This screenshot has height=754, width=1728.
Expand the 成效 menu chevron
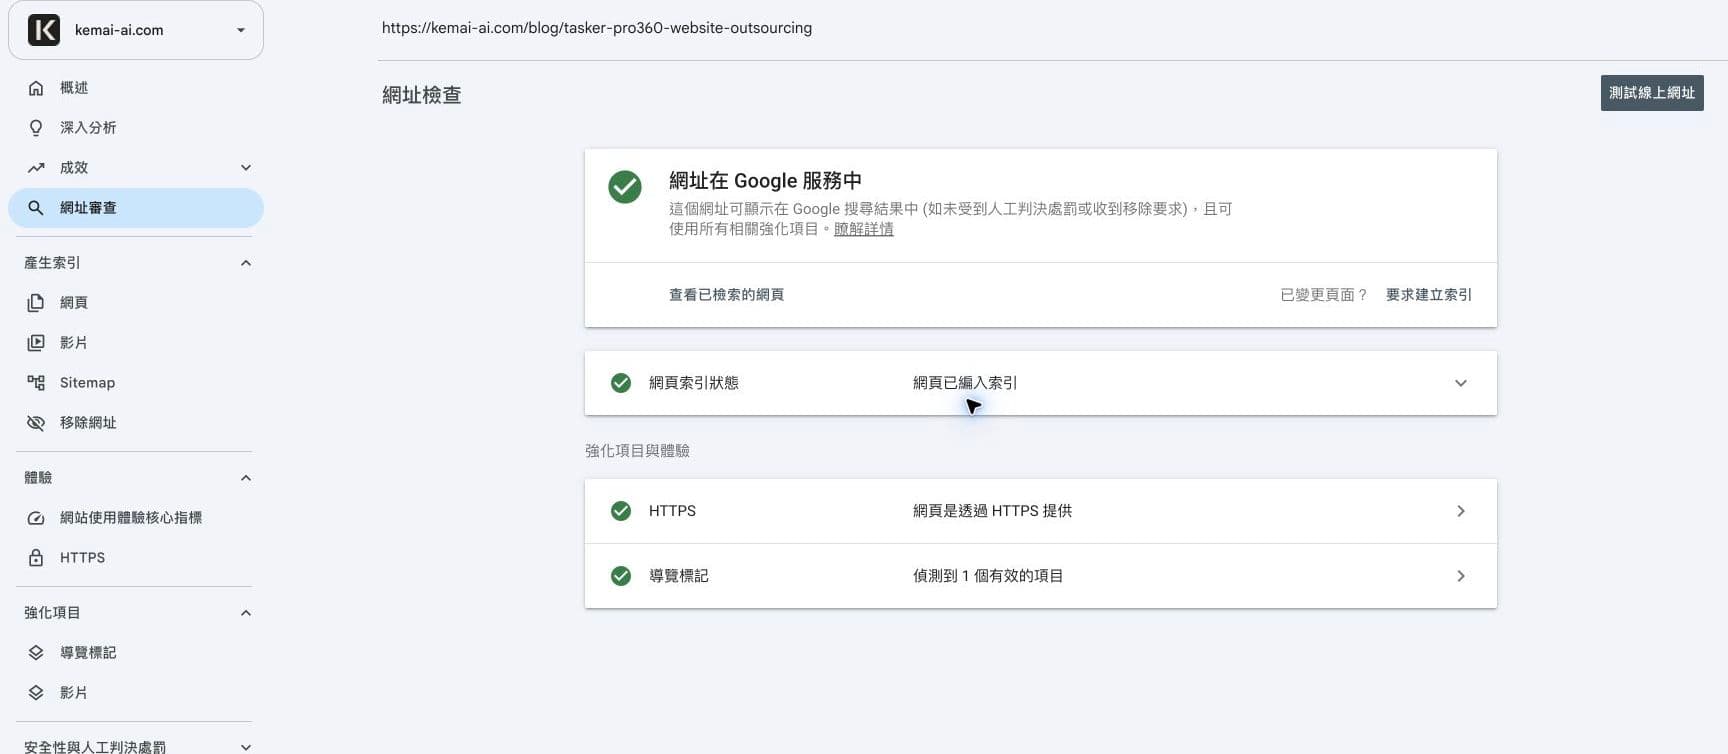[x=246, y=168]
